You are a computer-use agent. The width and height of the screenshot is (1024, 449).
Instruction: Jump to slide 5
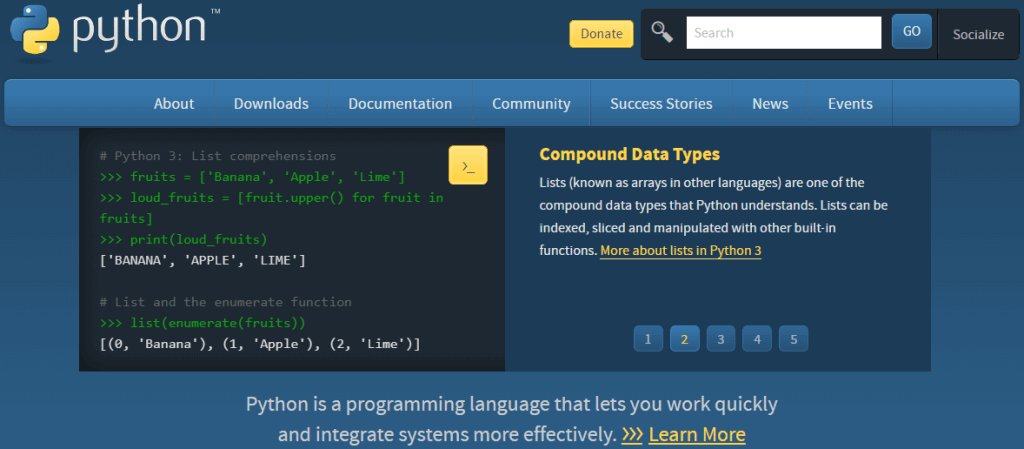[793, 339]
